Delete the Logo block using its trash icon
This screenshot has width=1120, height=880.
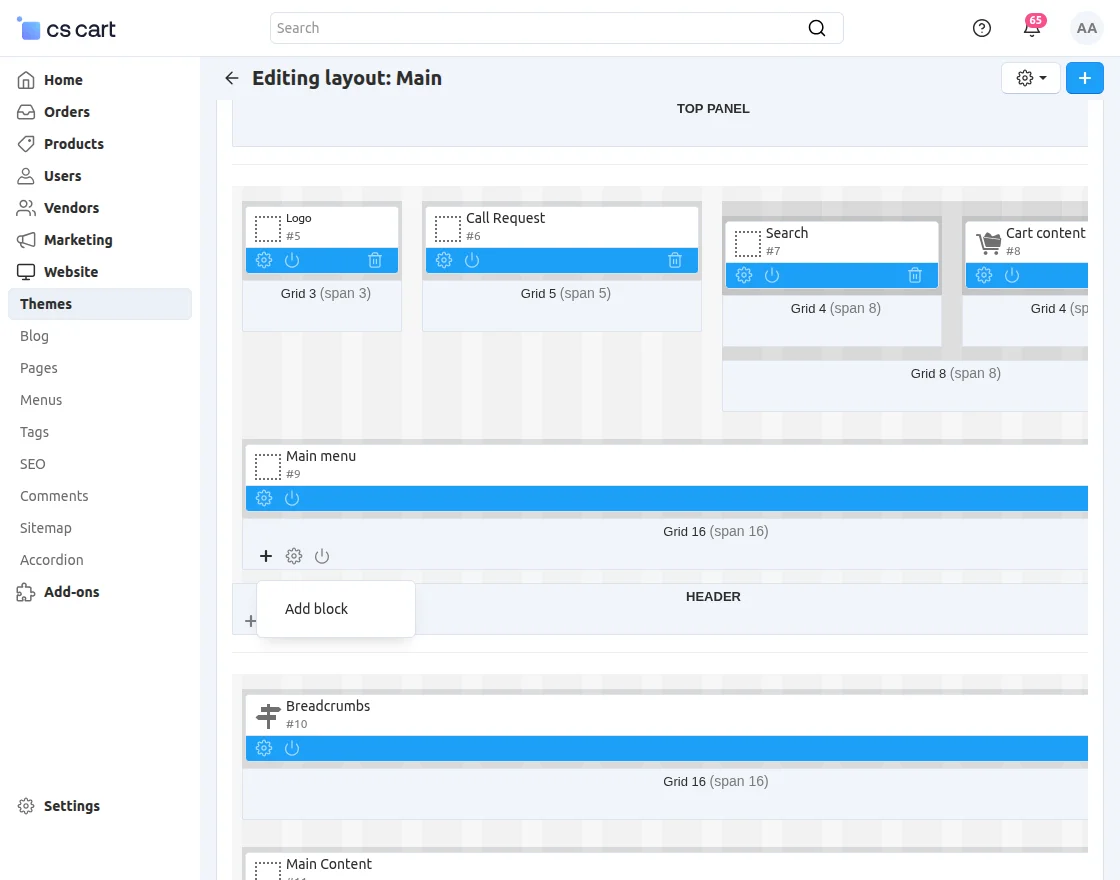[x=375, y=260]
